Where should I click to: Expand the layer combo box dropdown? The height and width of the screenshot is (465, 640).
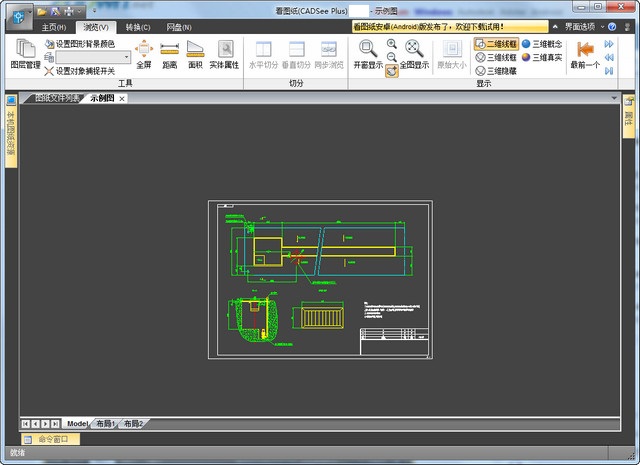(126, 58)
